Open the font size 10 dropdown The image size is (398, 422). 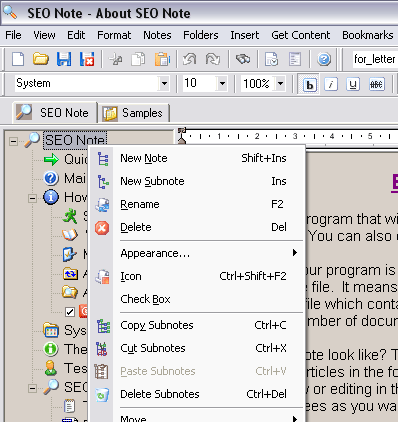(222, 84)
